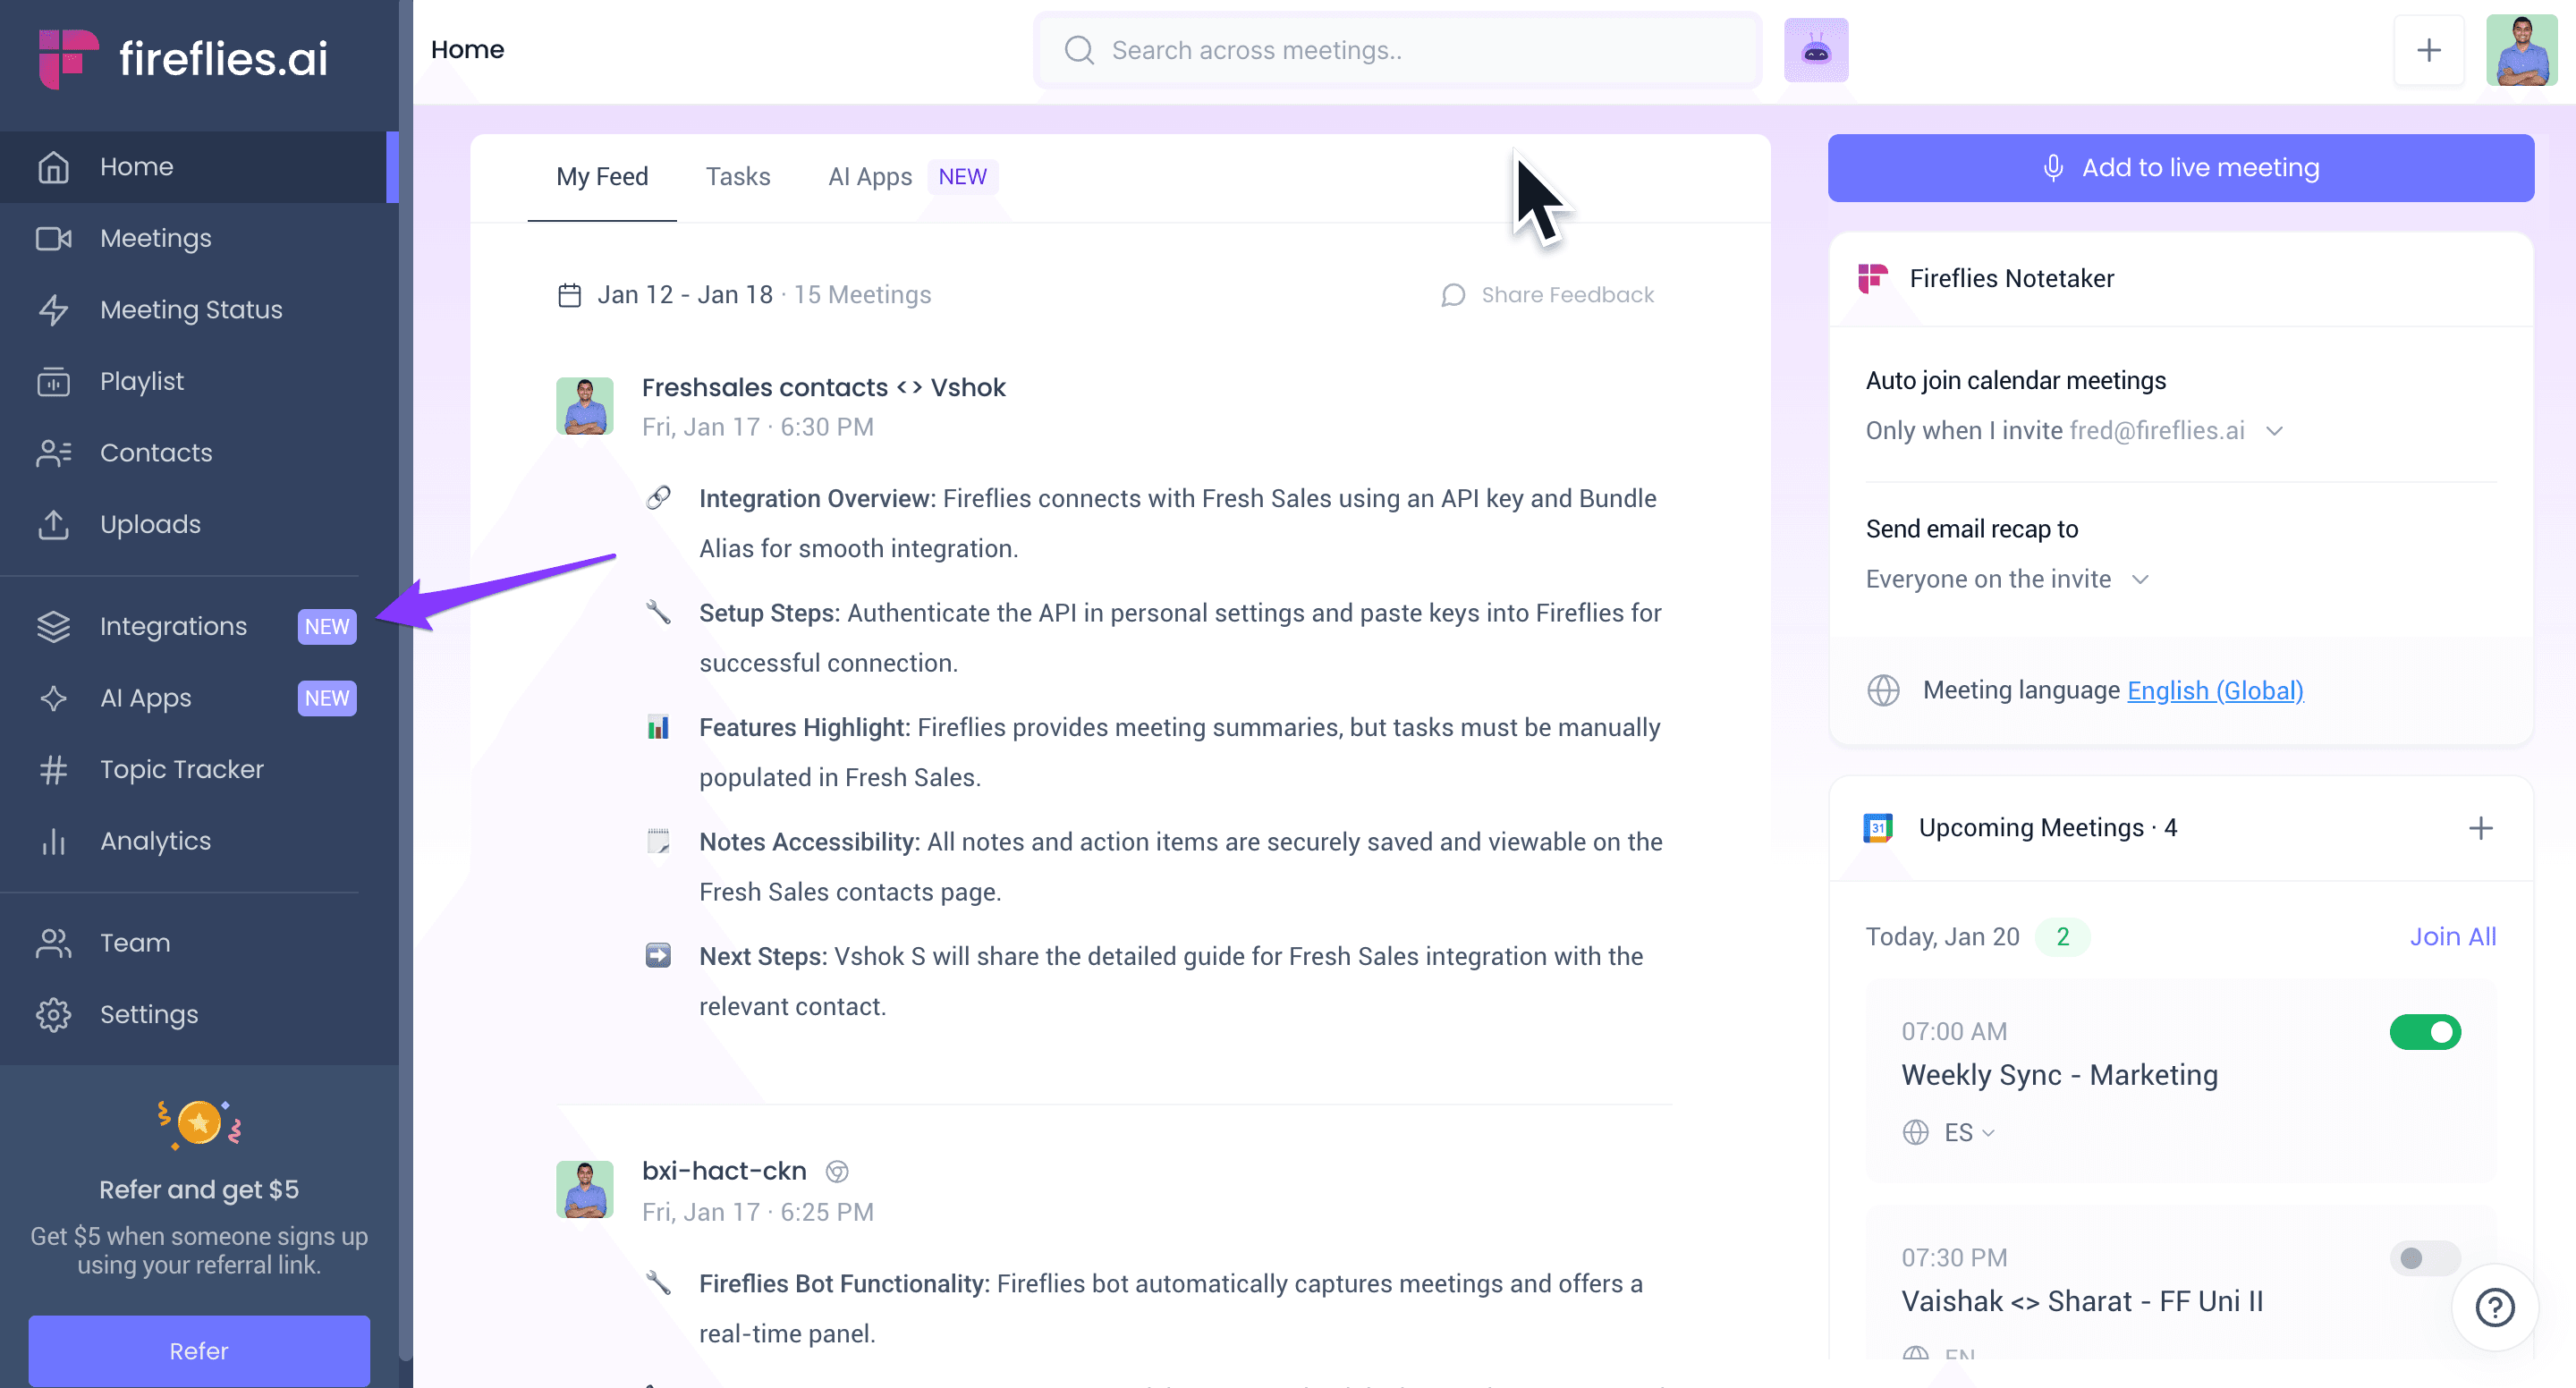Open Team people icon
Image resolution: width=2576 pixels, height=1388 pixels.
pos(54,943)
